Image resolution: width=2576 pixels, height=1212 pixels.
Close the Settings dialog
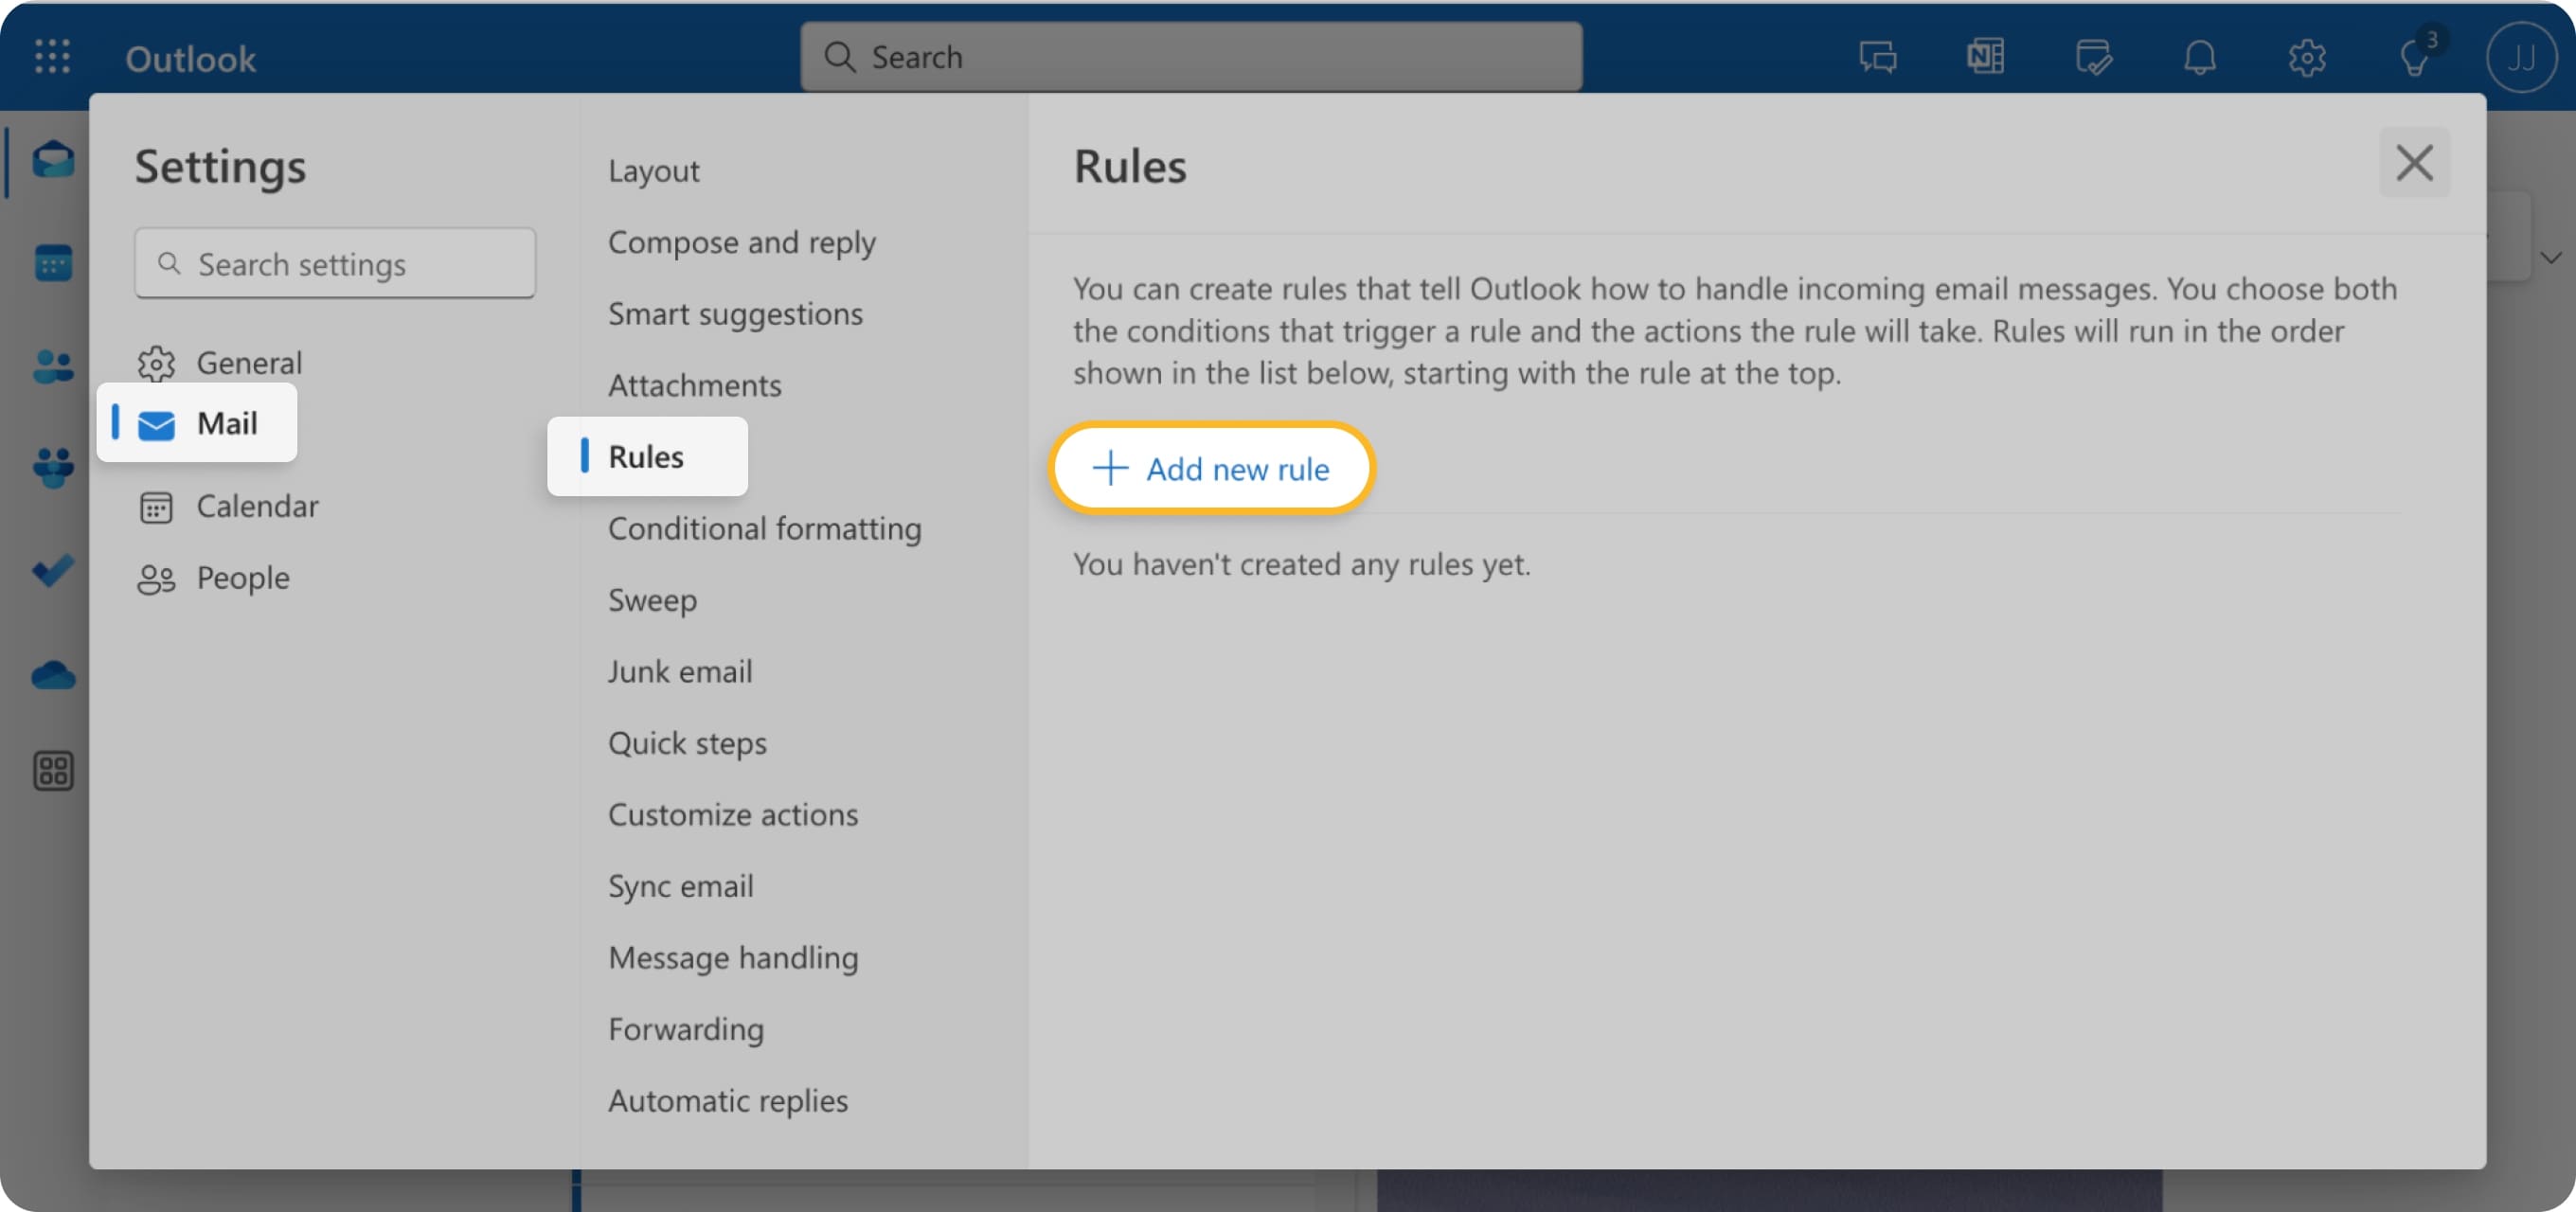2415,162
